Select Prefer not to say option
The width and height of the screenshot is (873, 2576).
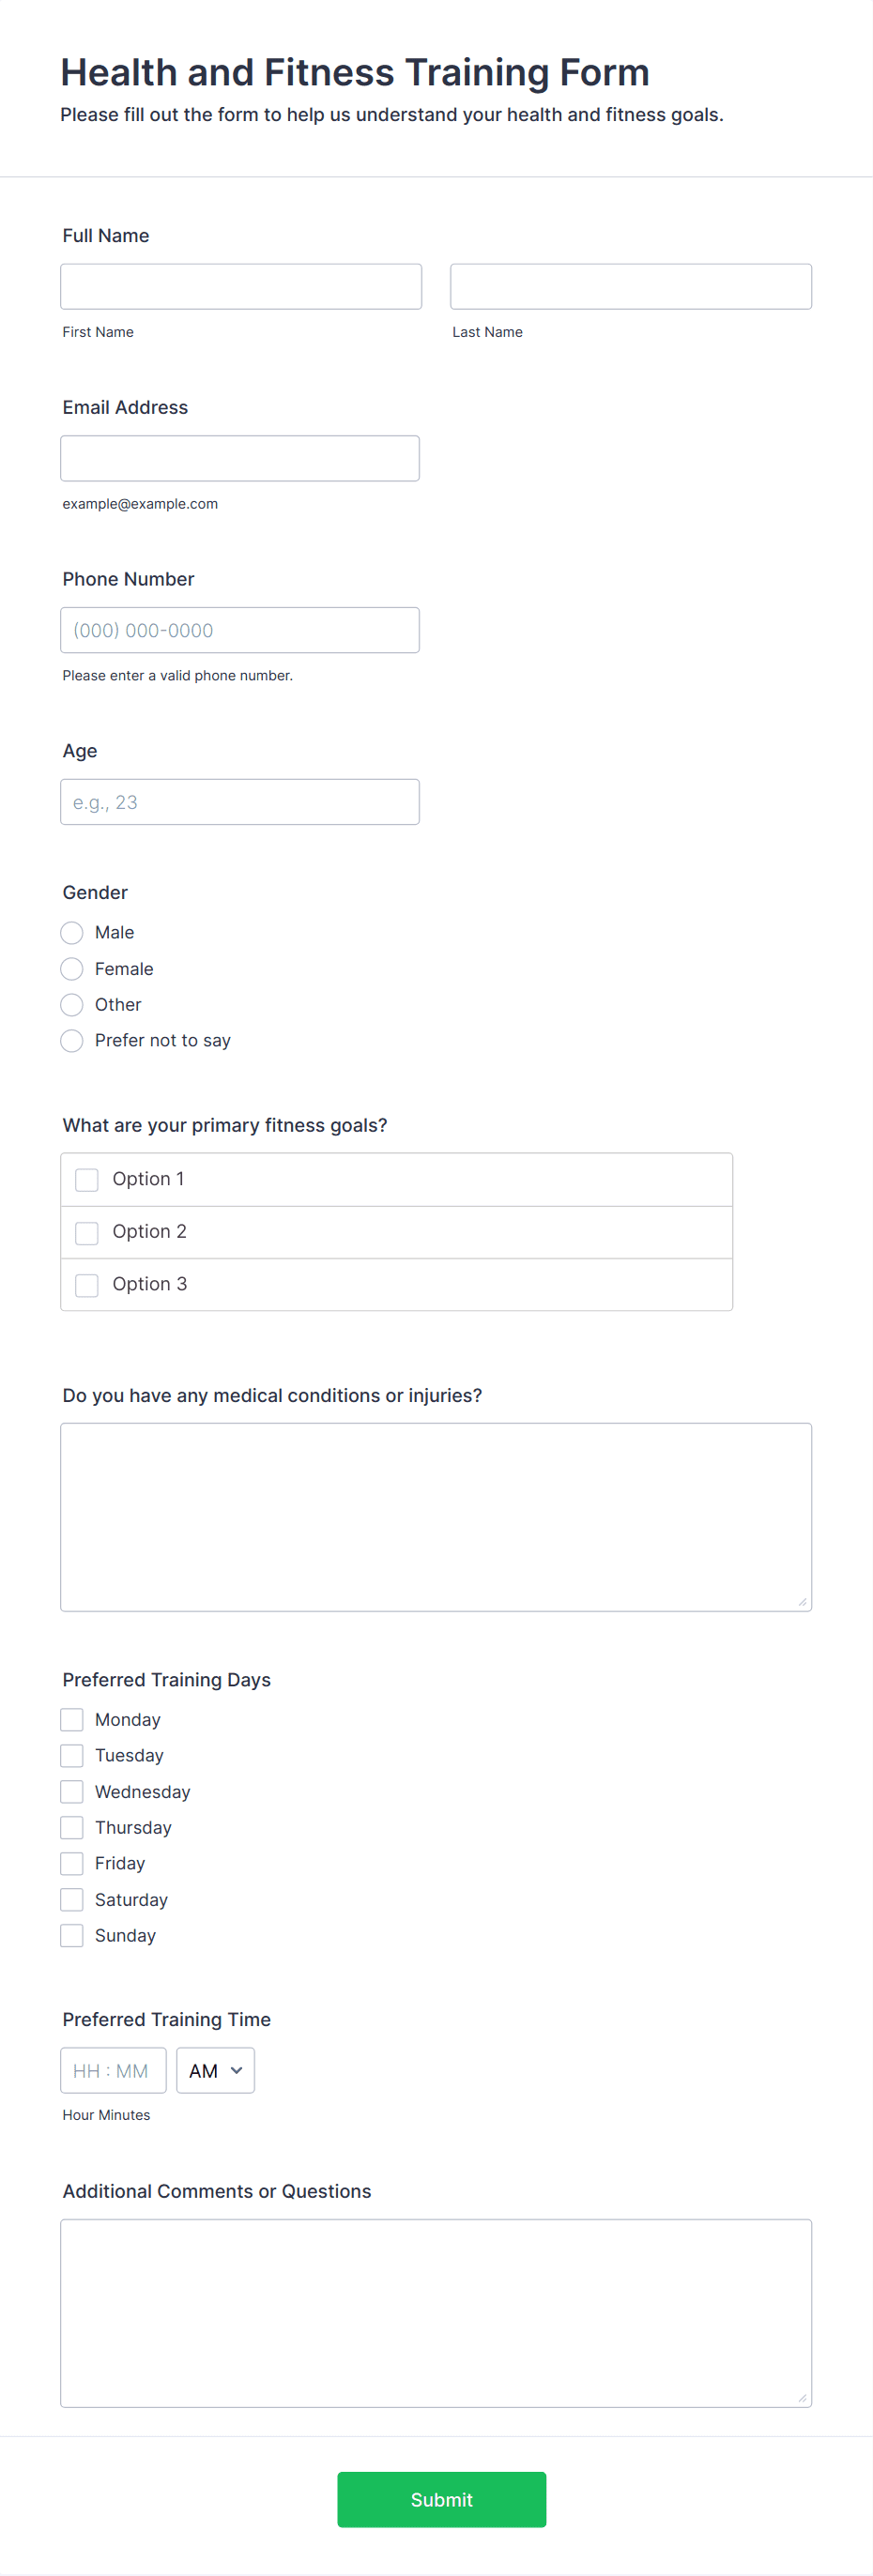[71, 1040]
